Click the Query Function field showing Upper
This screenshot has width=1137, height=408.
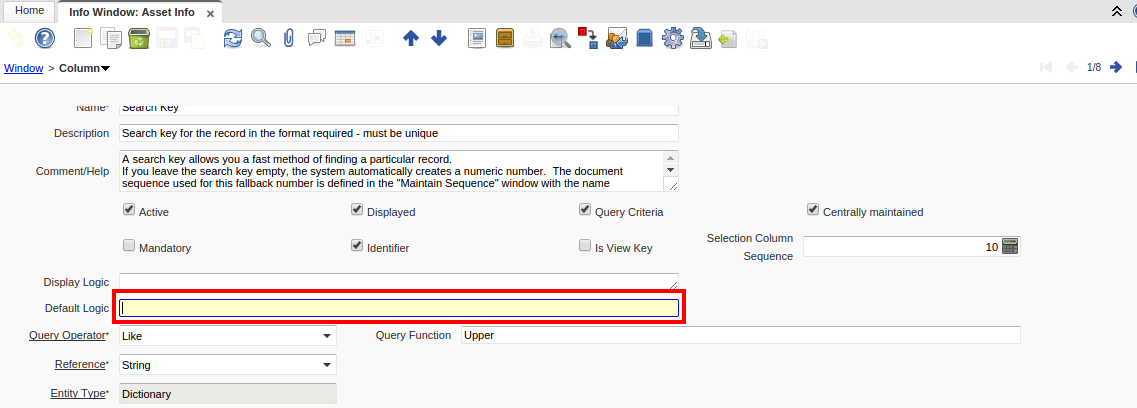[740, 336]
